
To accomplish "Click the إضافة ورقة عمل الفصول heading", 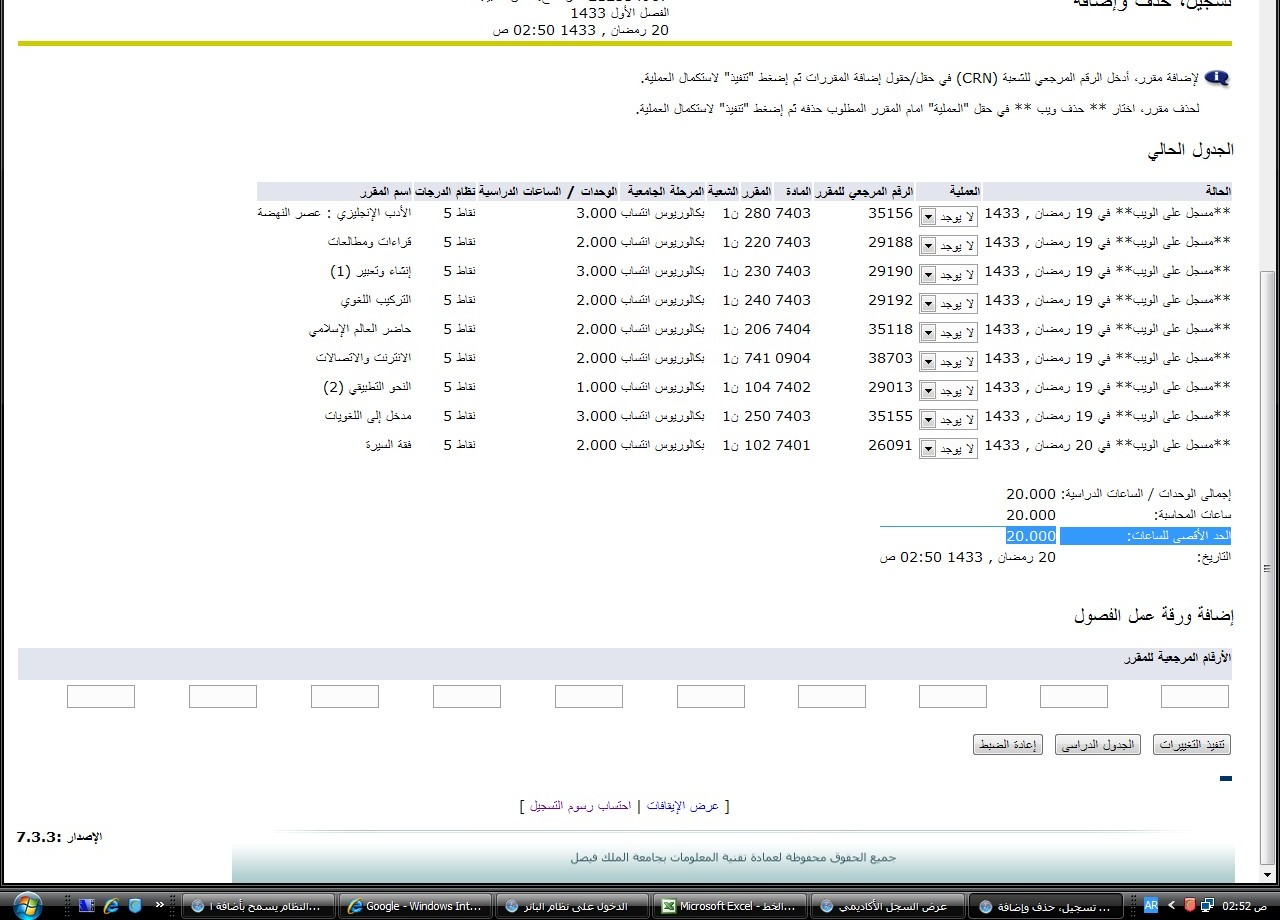I will pos(1154,617).
